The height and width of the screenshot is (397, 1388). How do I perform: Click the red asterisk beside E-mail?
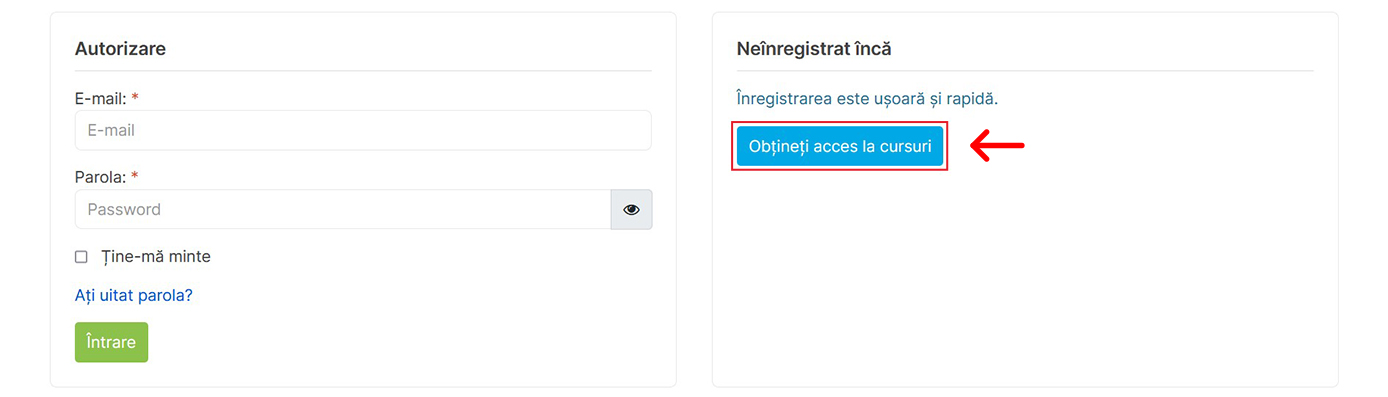coord(135,98)
